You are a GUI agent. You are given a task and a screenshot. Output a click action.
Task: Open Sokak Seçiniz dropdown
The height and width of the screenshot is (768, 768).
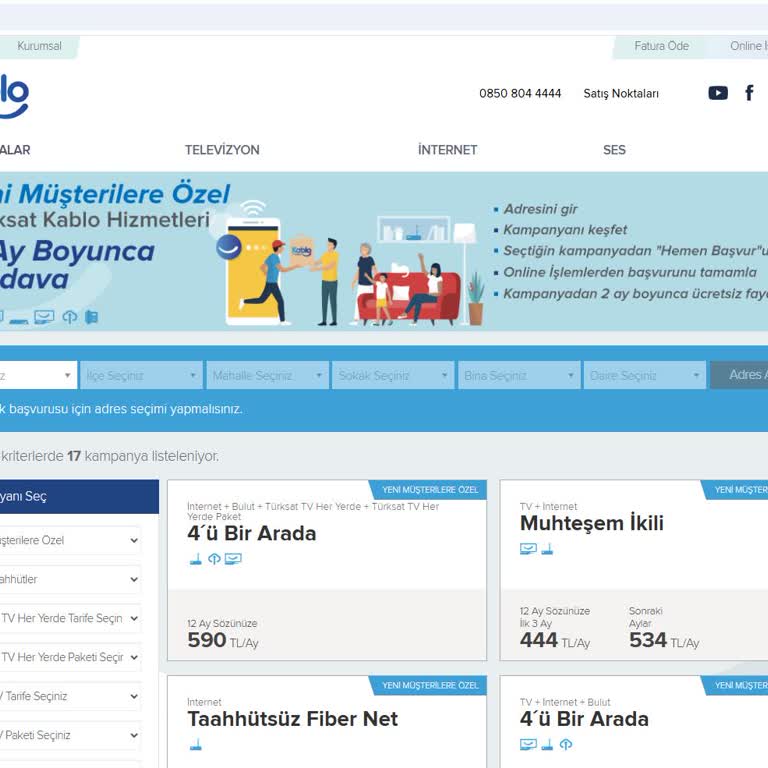393,376
